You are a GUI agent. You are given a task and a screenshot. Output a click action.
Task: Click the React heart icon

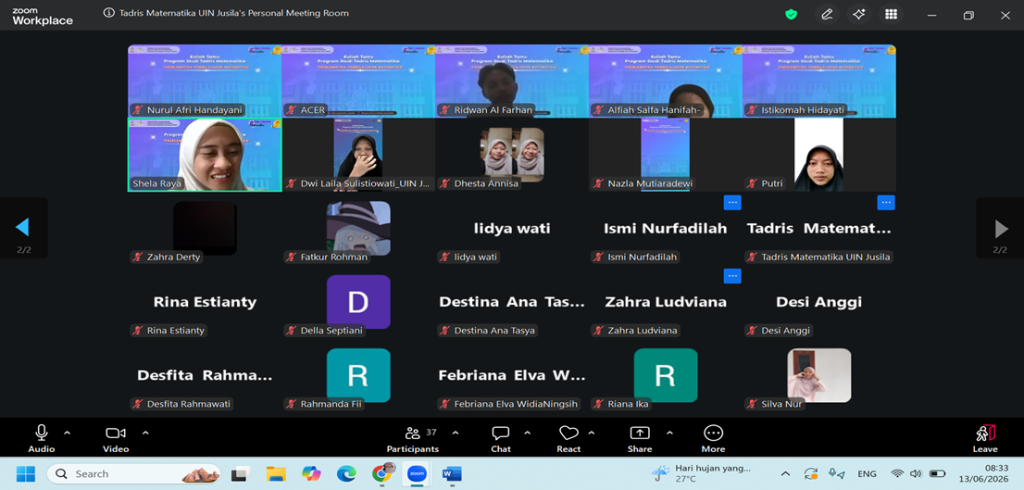pos(569,439)
